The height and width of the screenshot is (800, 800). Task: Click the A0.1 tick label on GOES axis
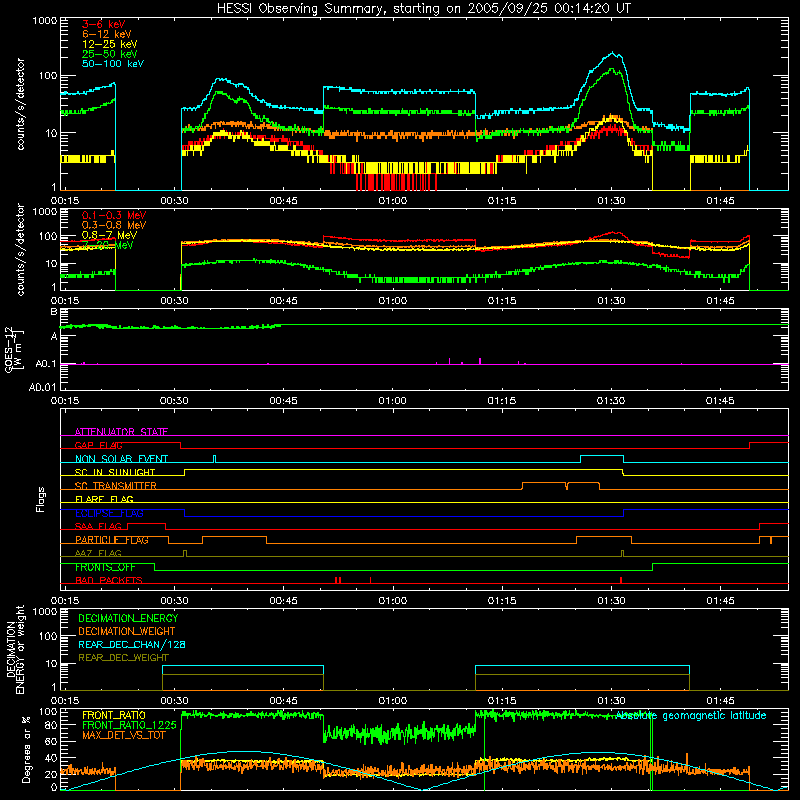(46, 364)
